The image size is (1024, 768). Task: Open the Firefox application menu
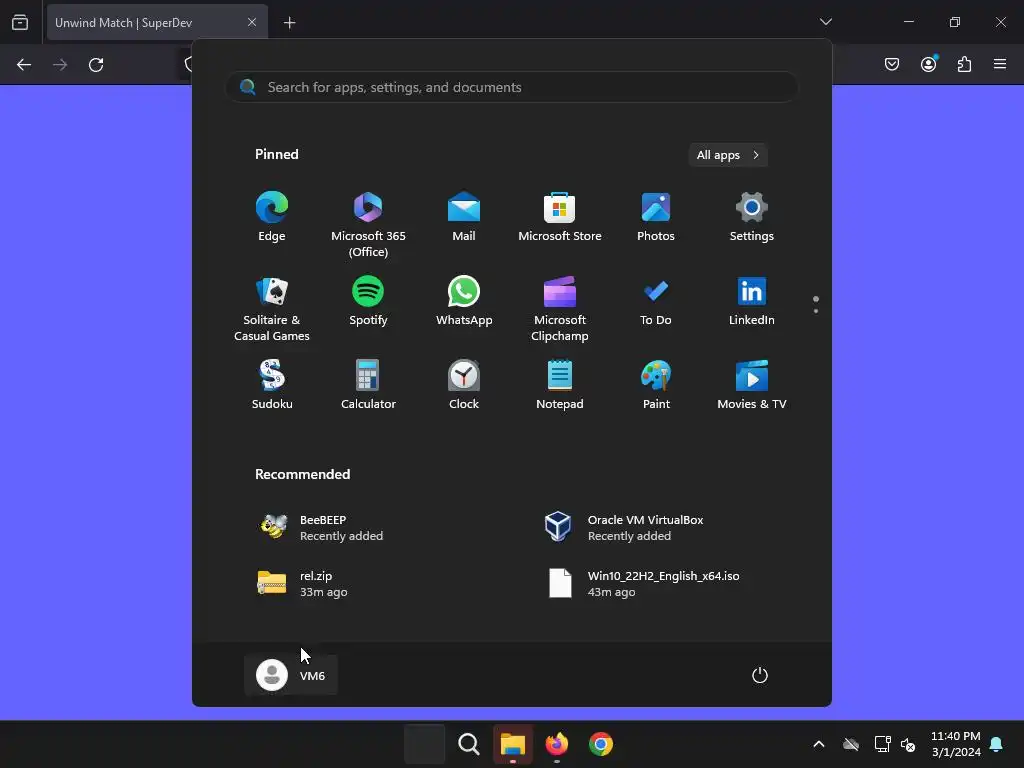(1000, 64)
